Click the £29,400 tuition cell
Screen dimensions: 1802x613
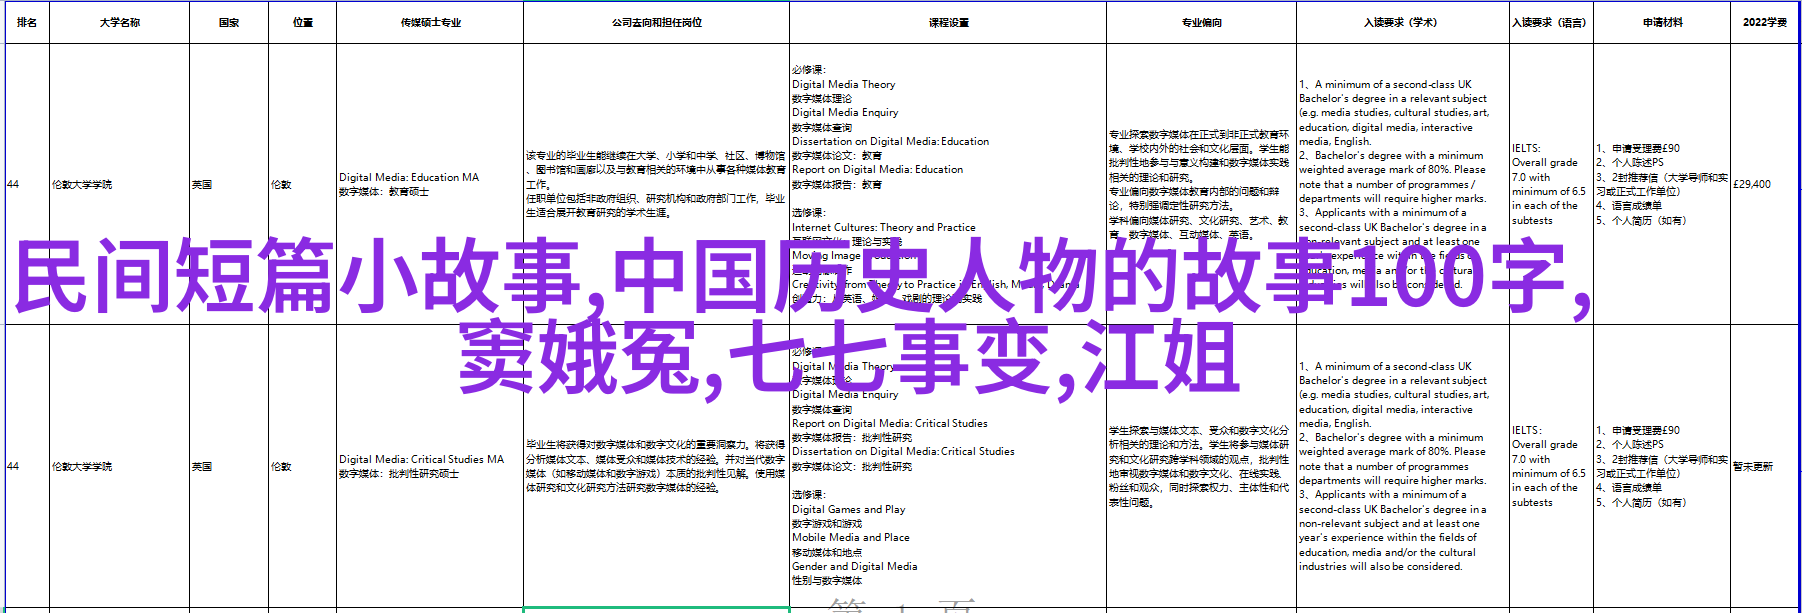(x=1764, y=184)
